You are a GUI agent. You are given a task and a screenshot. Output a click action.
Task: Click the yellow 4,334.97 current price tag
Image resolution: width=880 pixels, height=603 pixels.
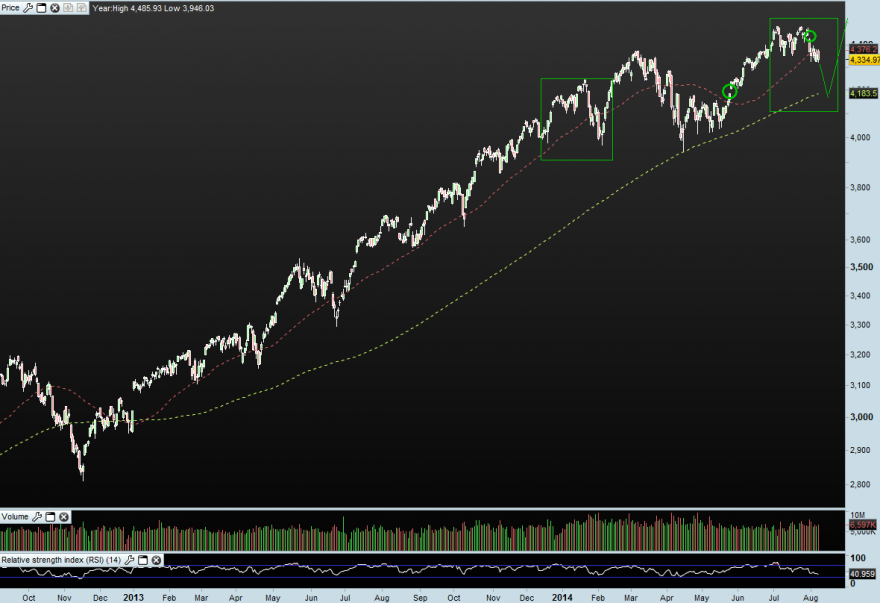864,60
